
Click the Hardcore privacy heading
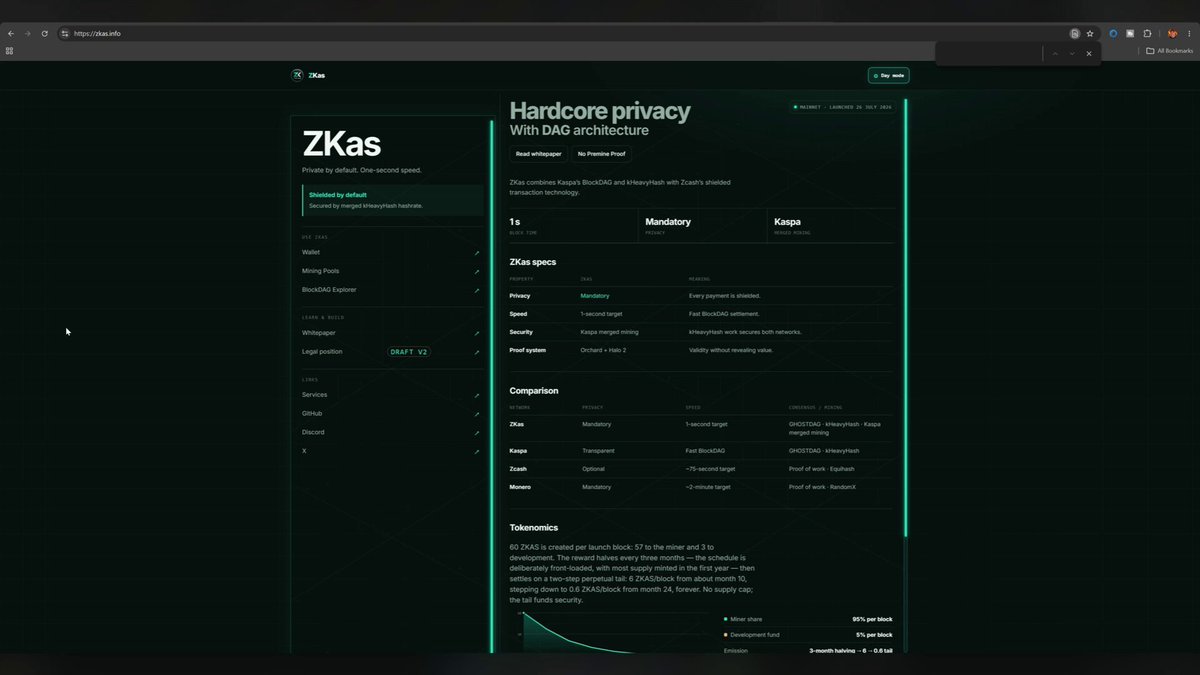pyautogui.click(x=600, y=111)
